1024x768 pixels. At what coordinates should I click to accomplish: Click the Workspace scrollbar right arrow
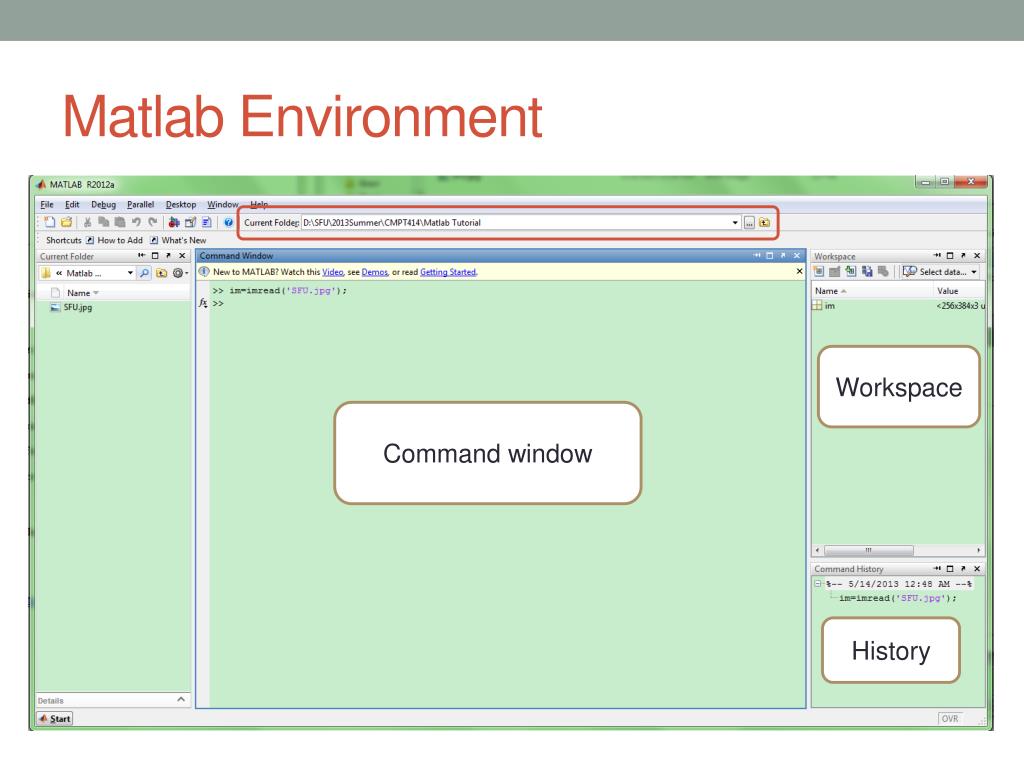click(978, 550)
